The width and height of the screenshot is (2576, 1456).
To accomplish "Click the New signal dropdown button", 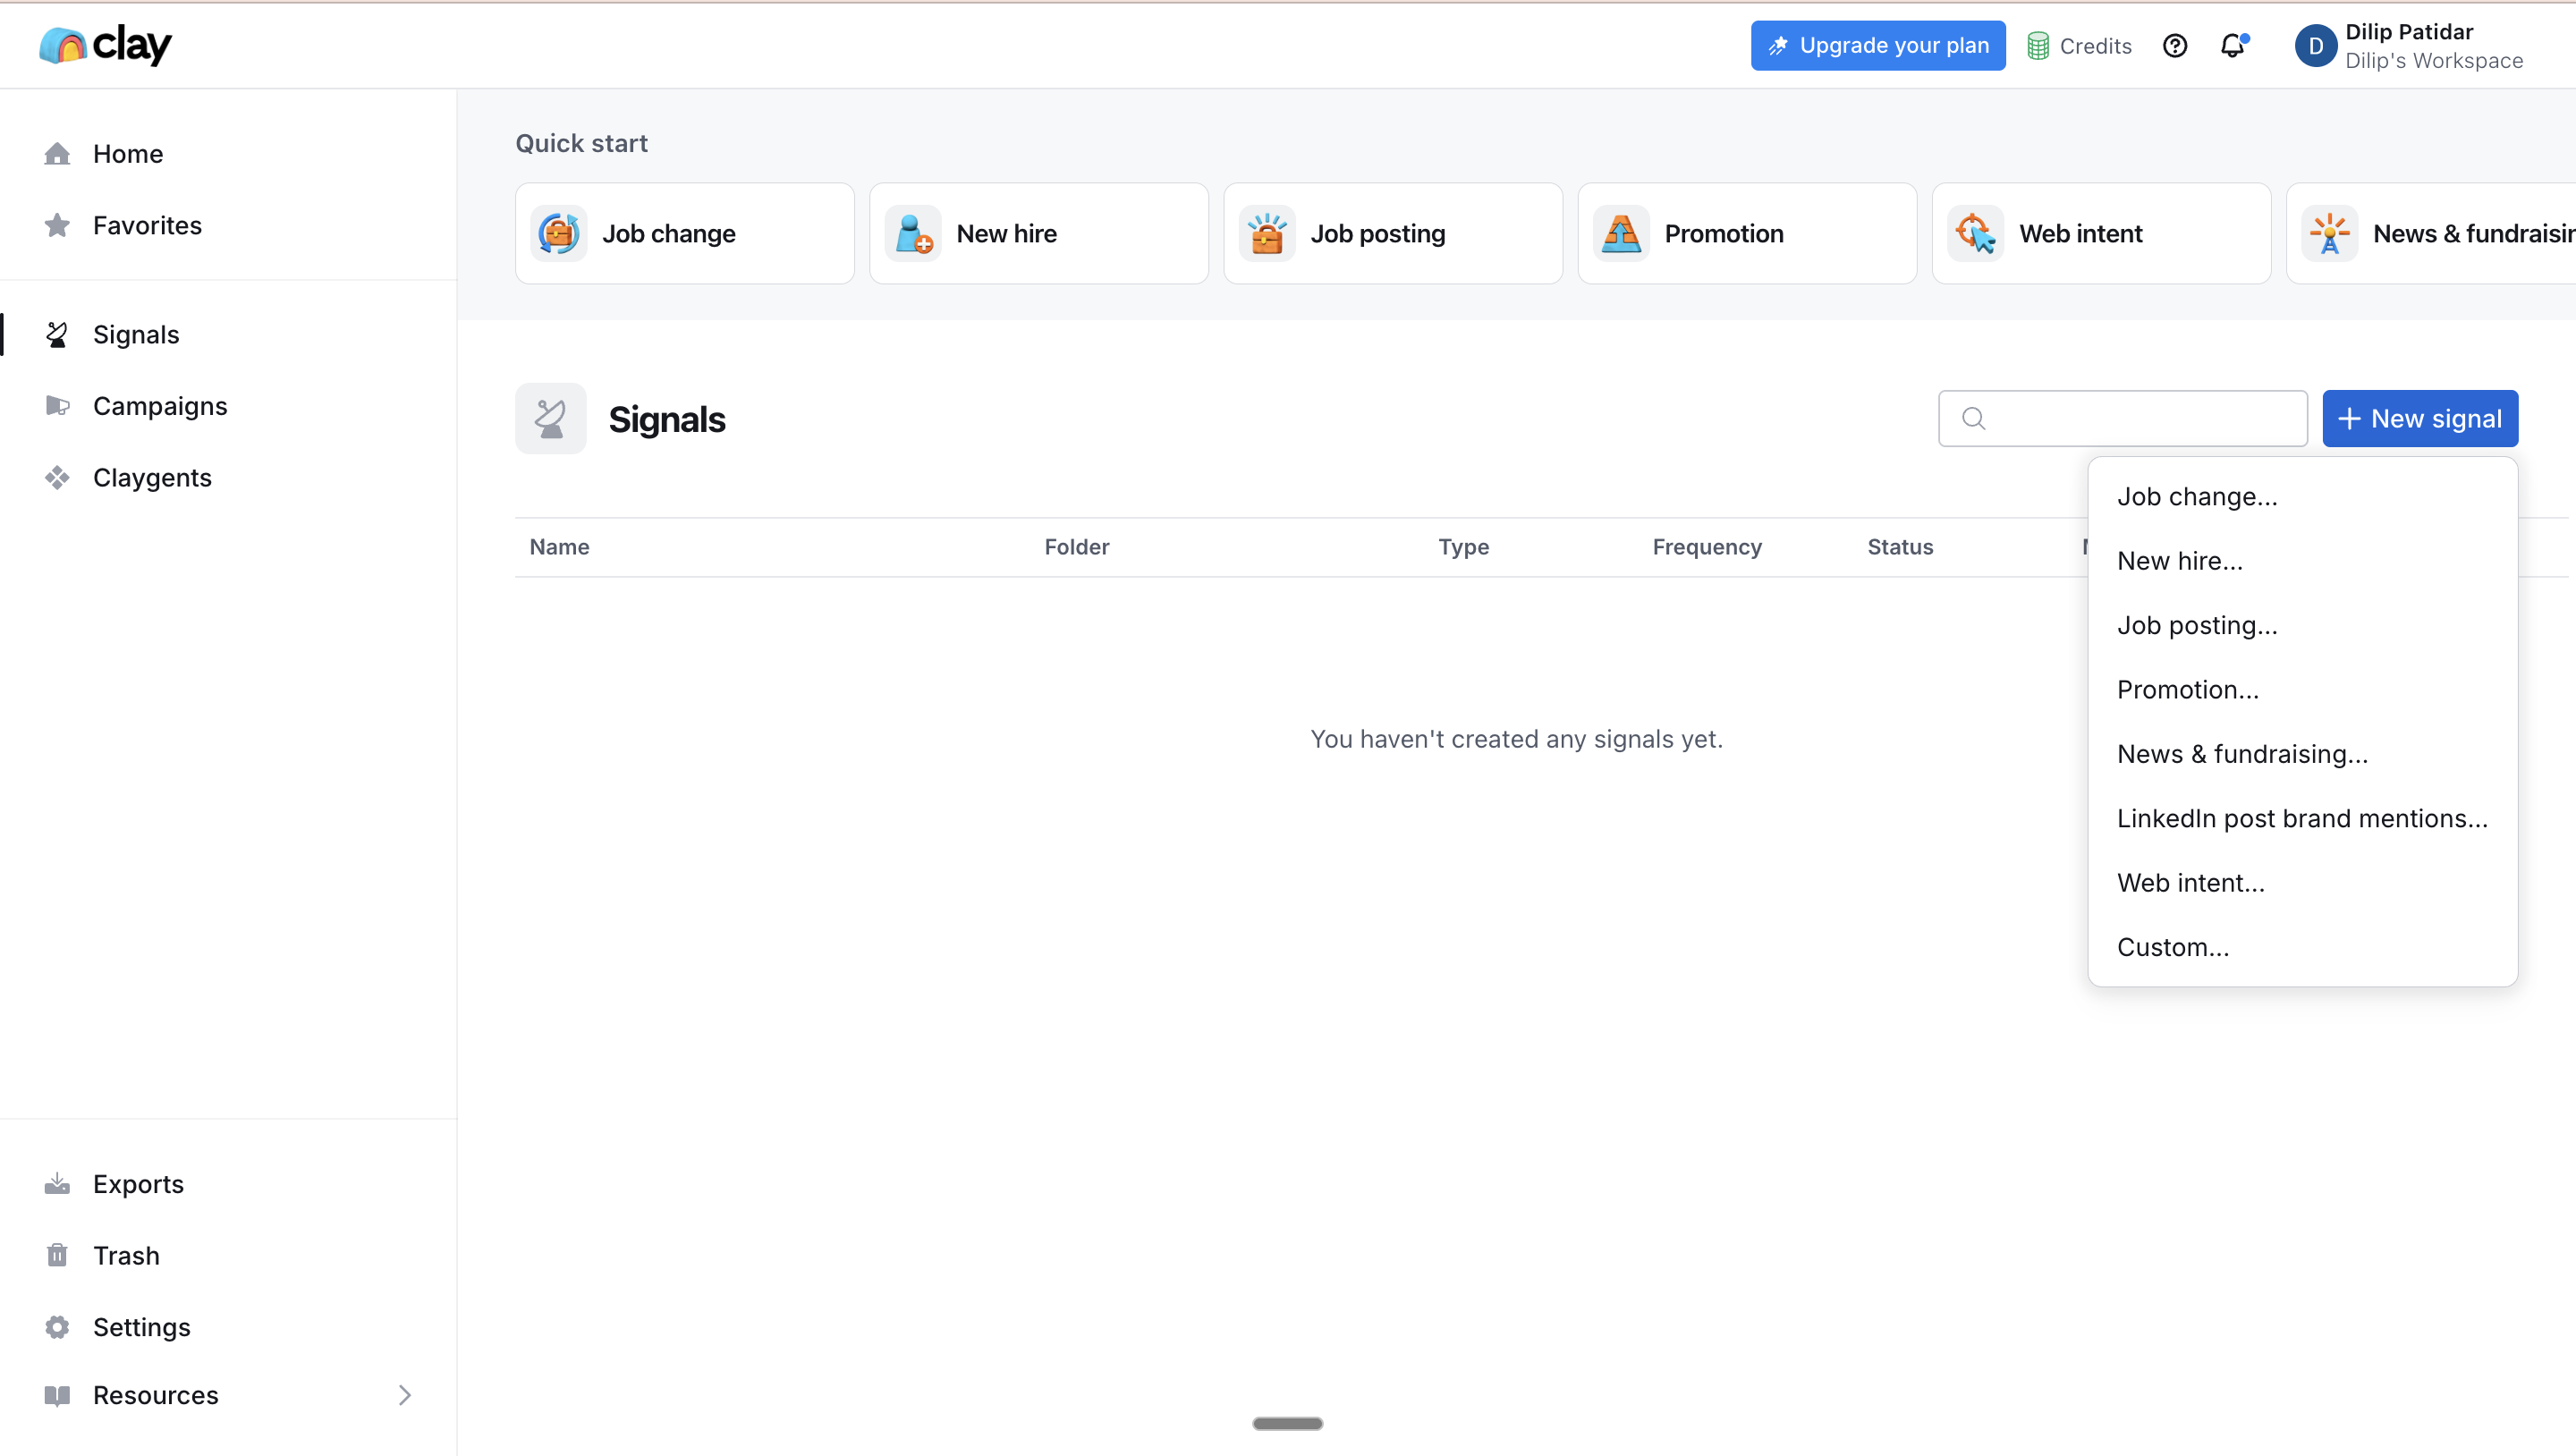I will [x=2419, y=418].
